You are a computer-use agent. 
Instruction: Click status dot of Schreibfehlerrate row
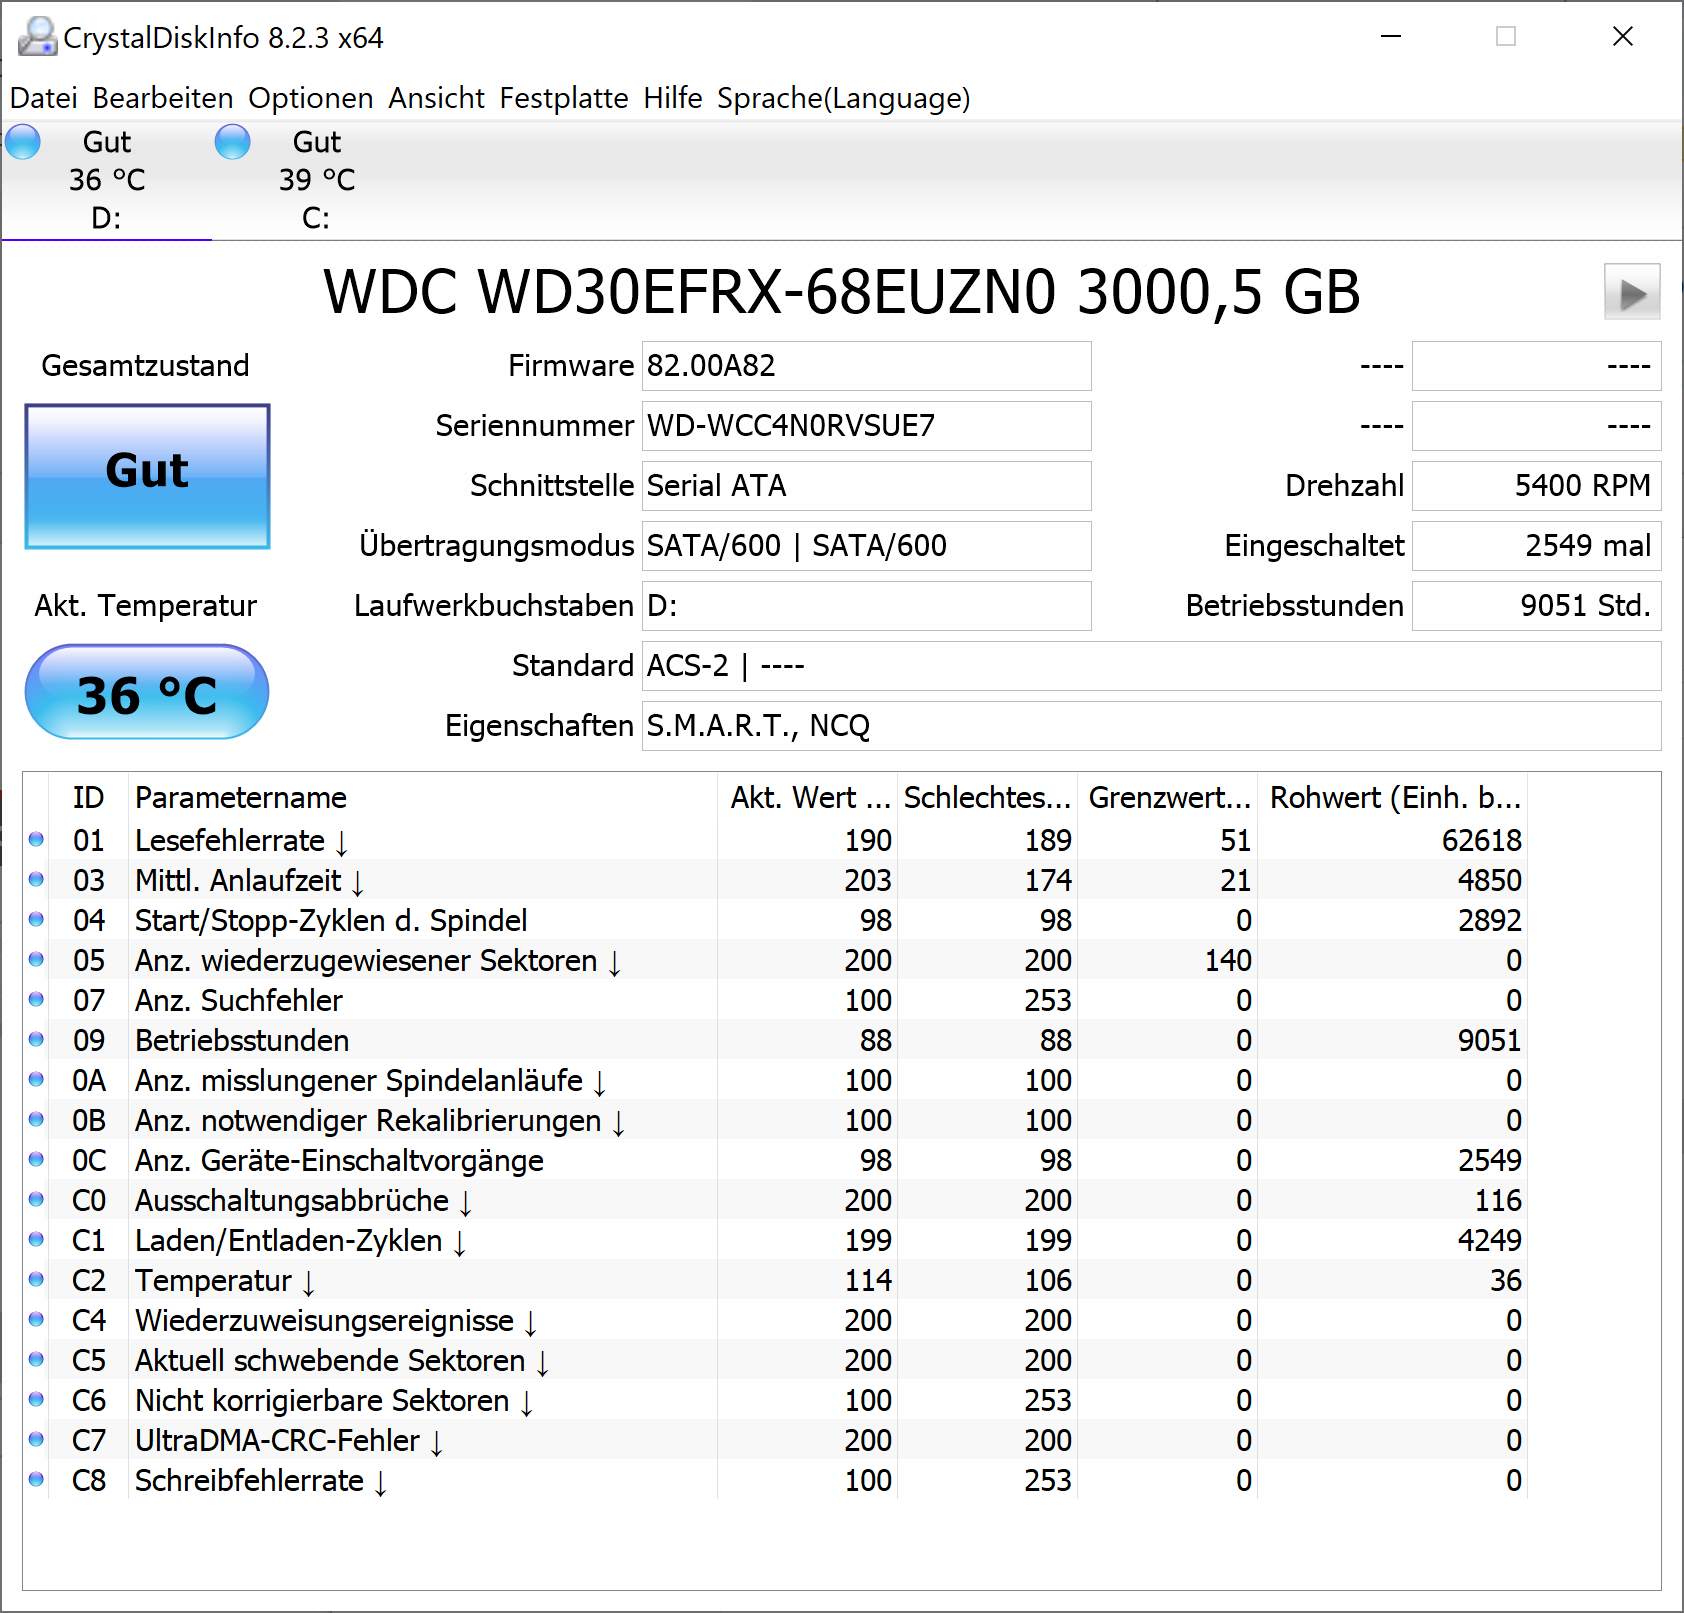tap(36, 1479)
